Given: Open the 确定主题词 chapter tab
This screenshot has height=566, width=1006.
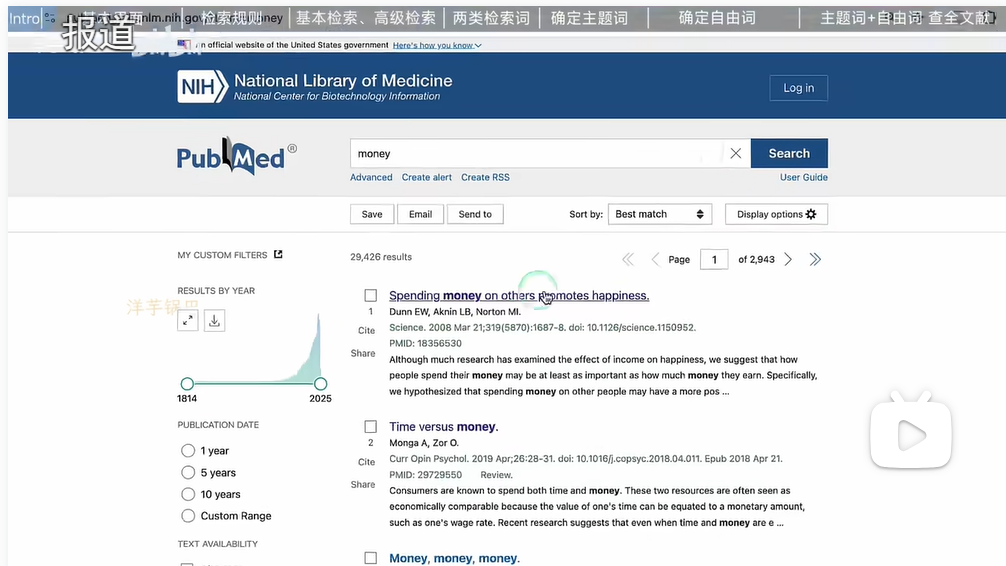Looking at the screenshot, I should pos(589,18).
